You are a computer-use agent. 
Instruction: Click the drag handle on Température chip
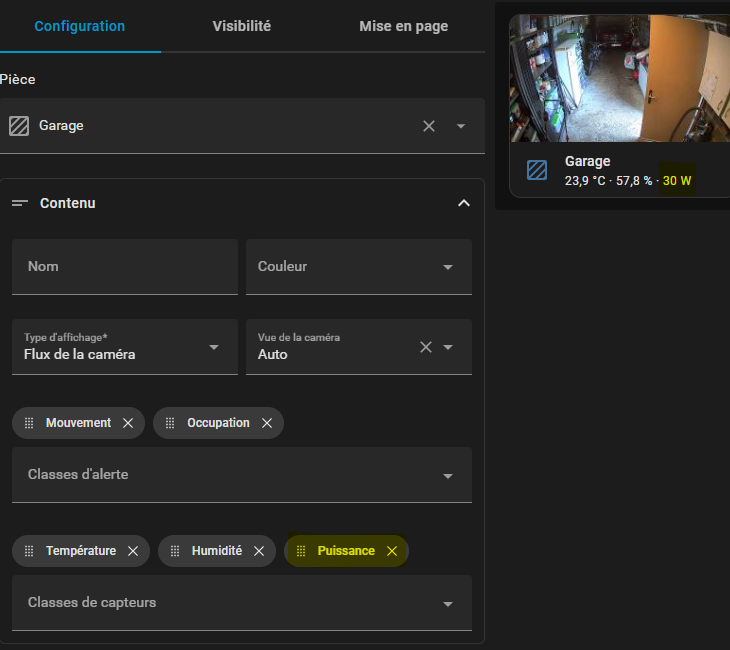coord(29,551)
